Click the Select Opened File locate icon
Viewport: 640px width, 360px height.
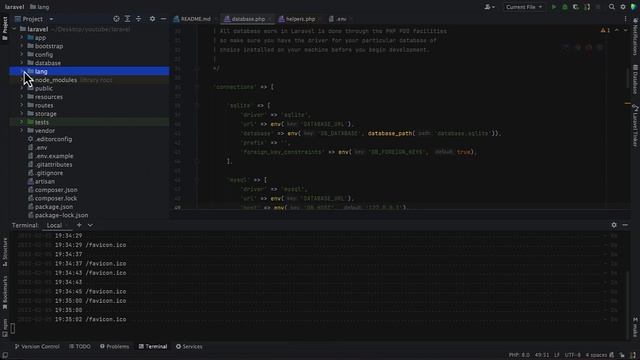tap(116, 19)
